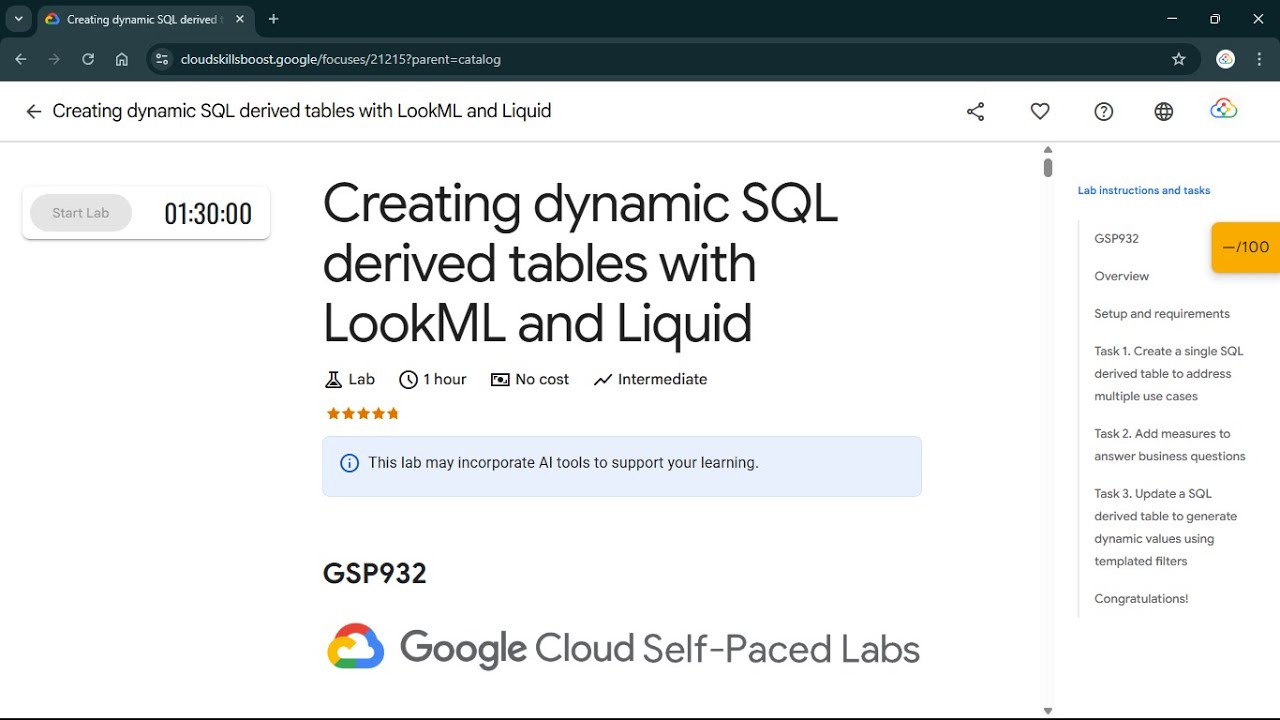Go to browser home page icon
Screen dimensions: 1280x720
tap(122, 59)
